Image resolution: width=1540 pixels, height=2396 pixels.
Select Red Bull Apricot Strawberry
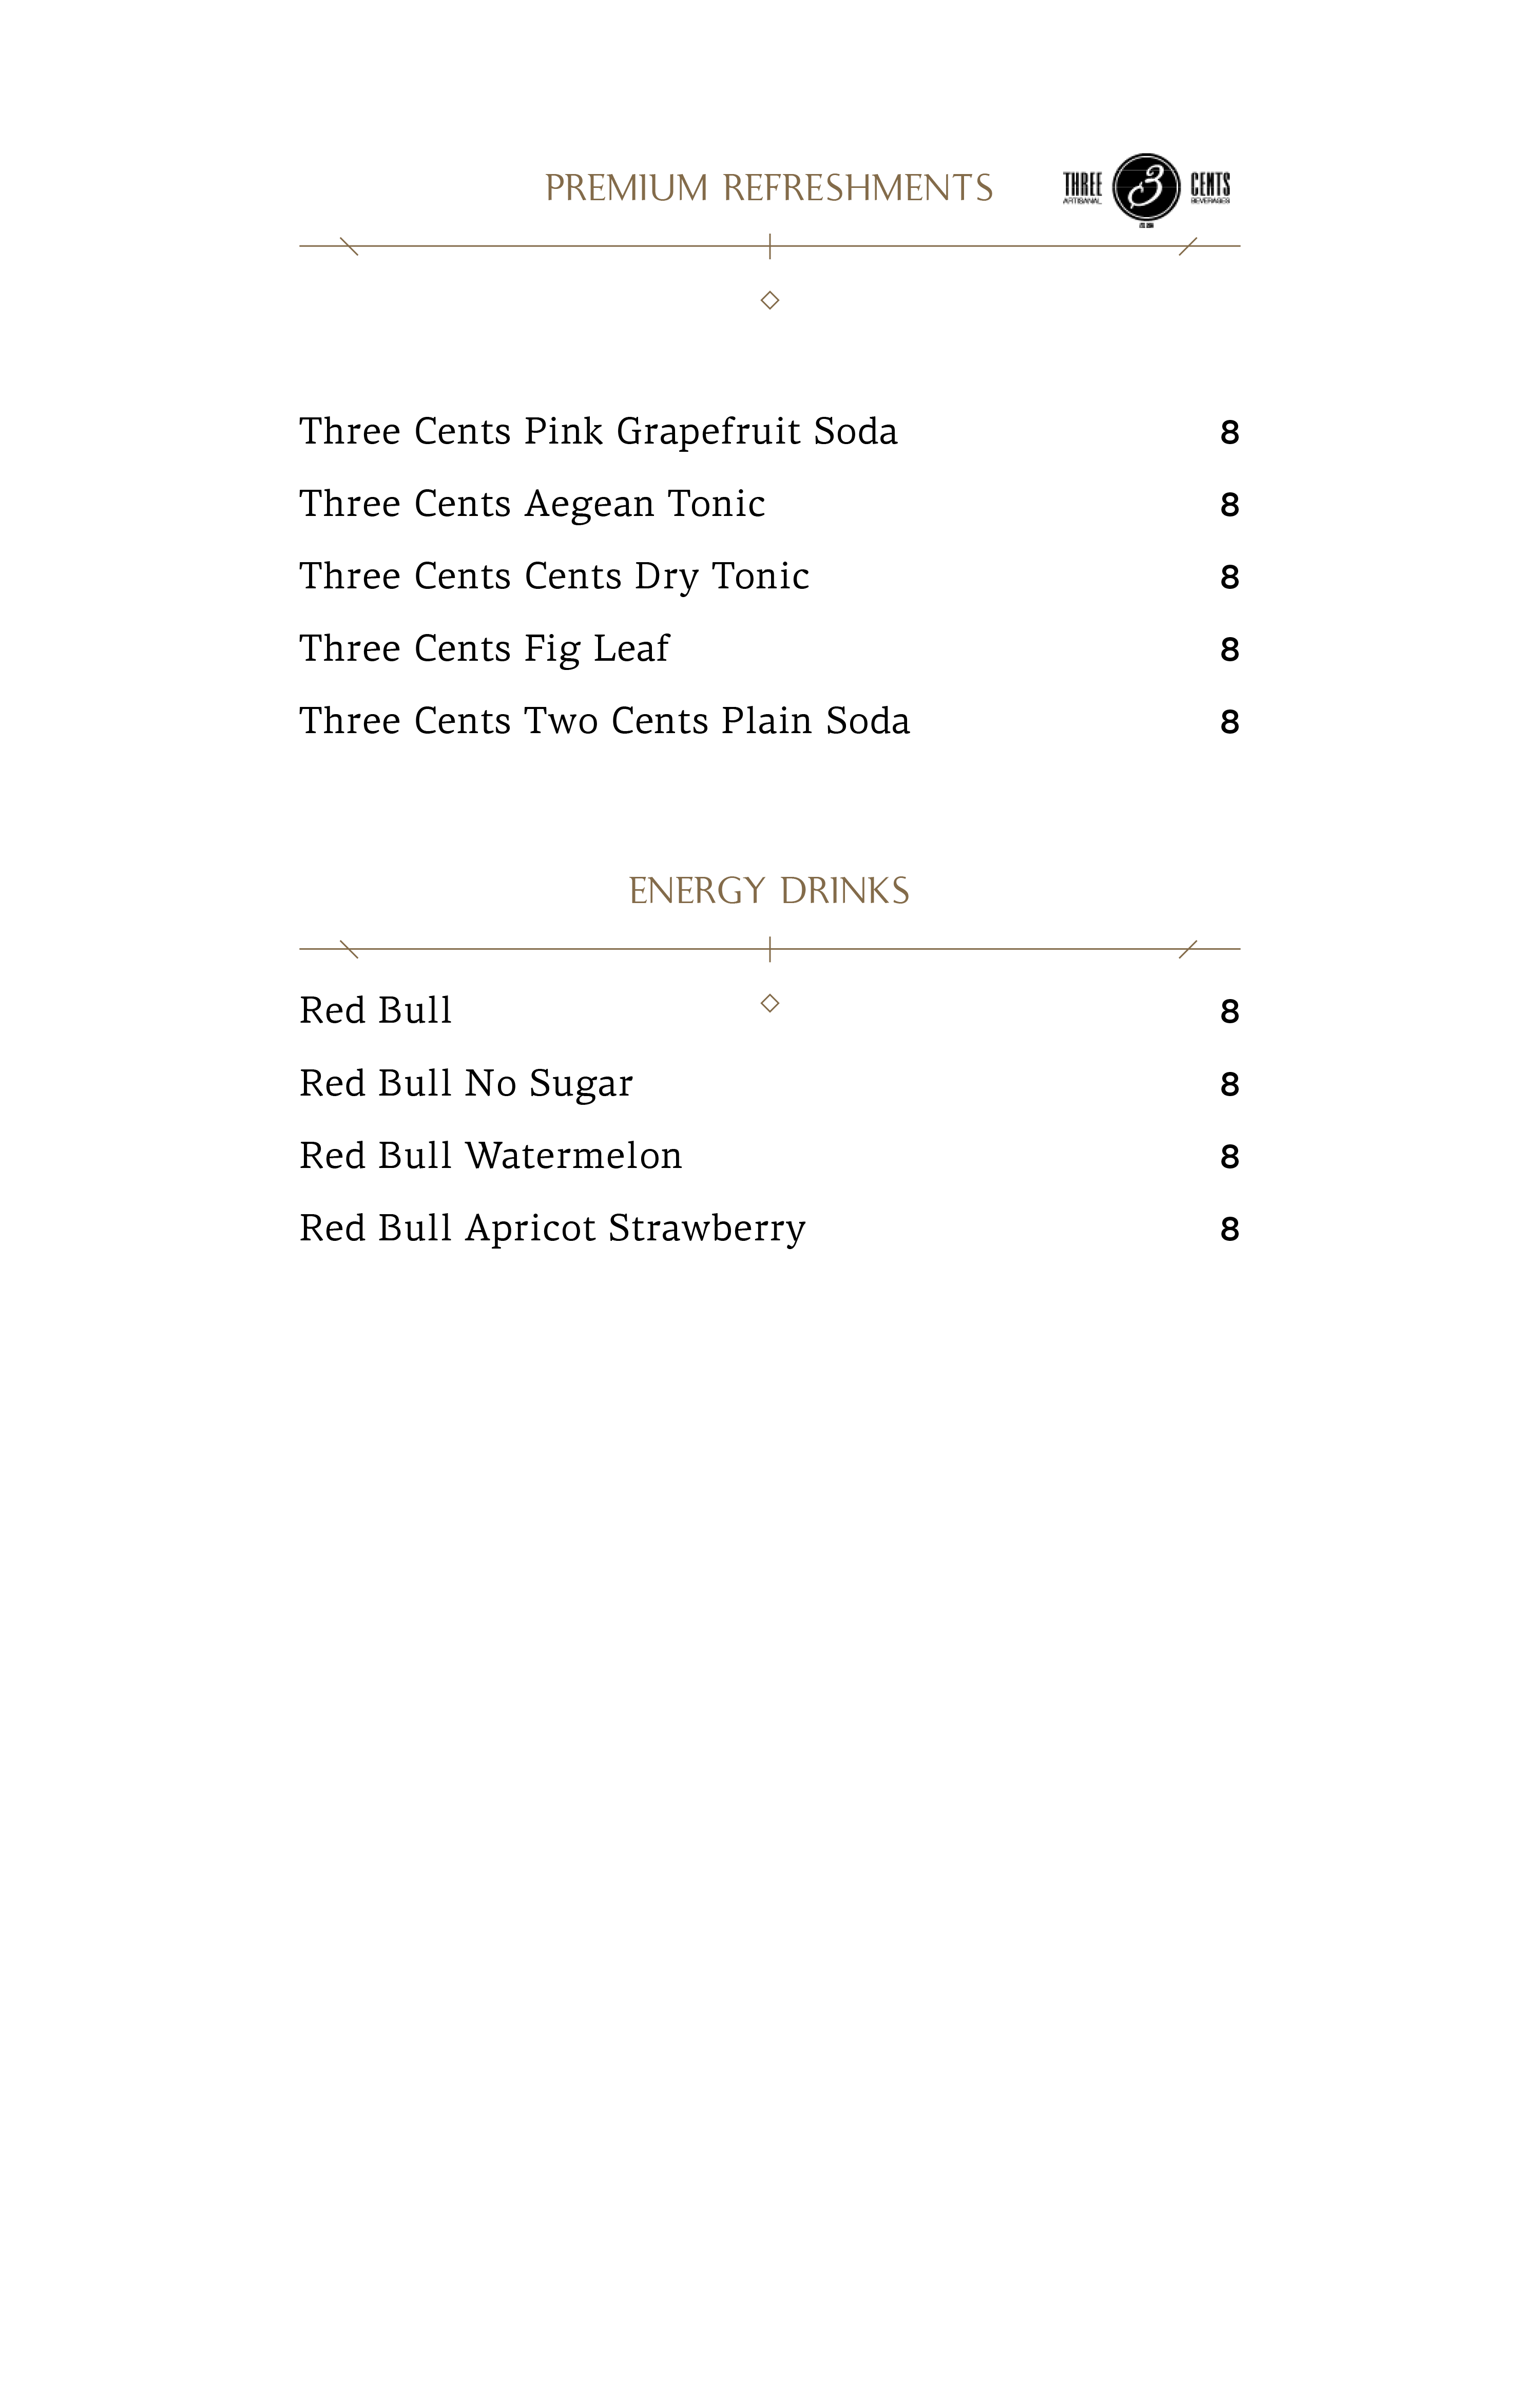click(x=552, y=1229)
